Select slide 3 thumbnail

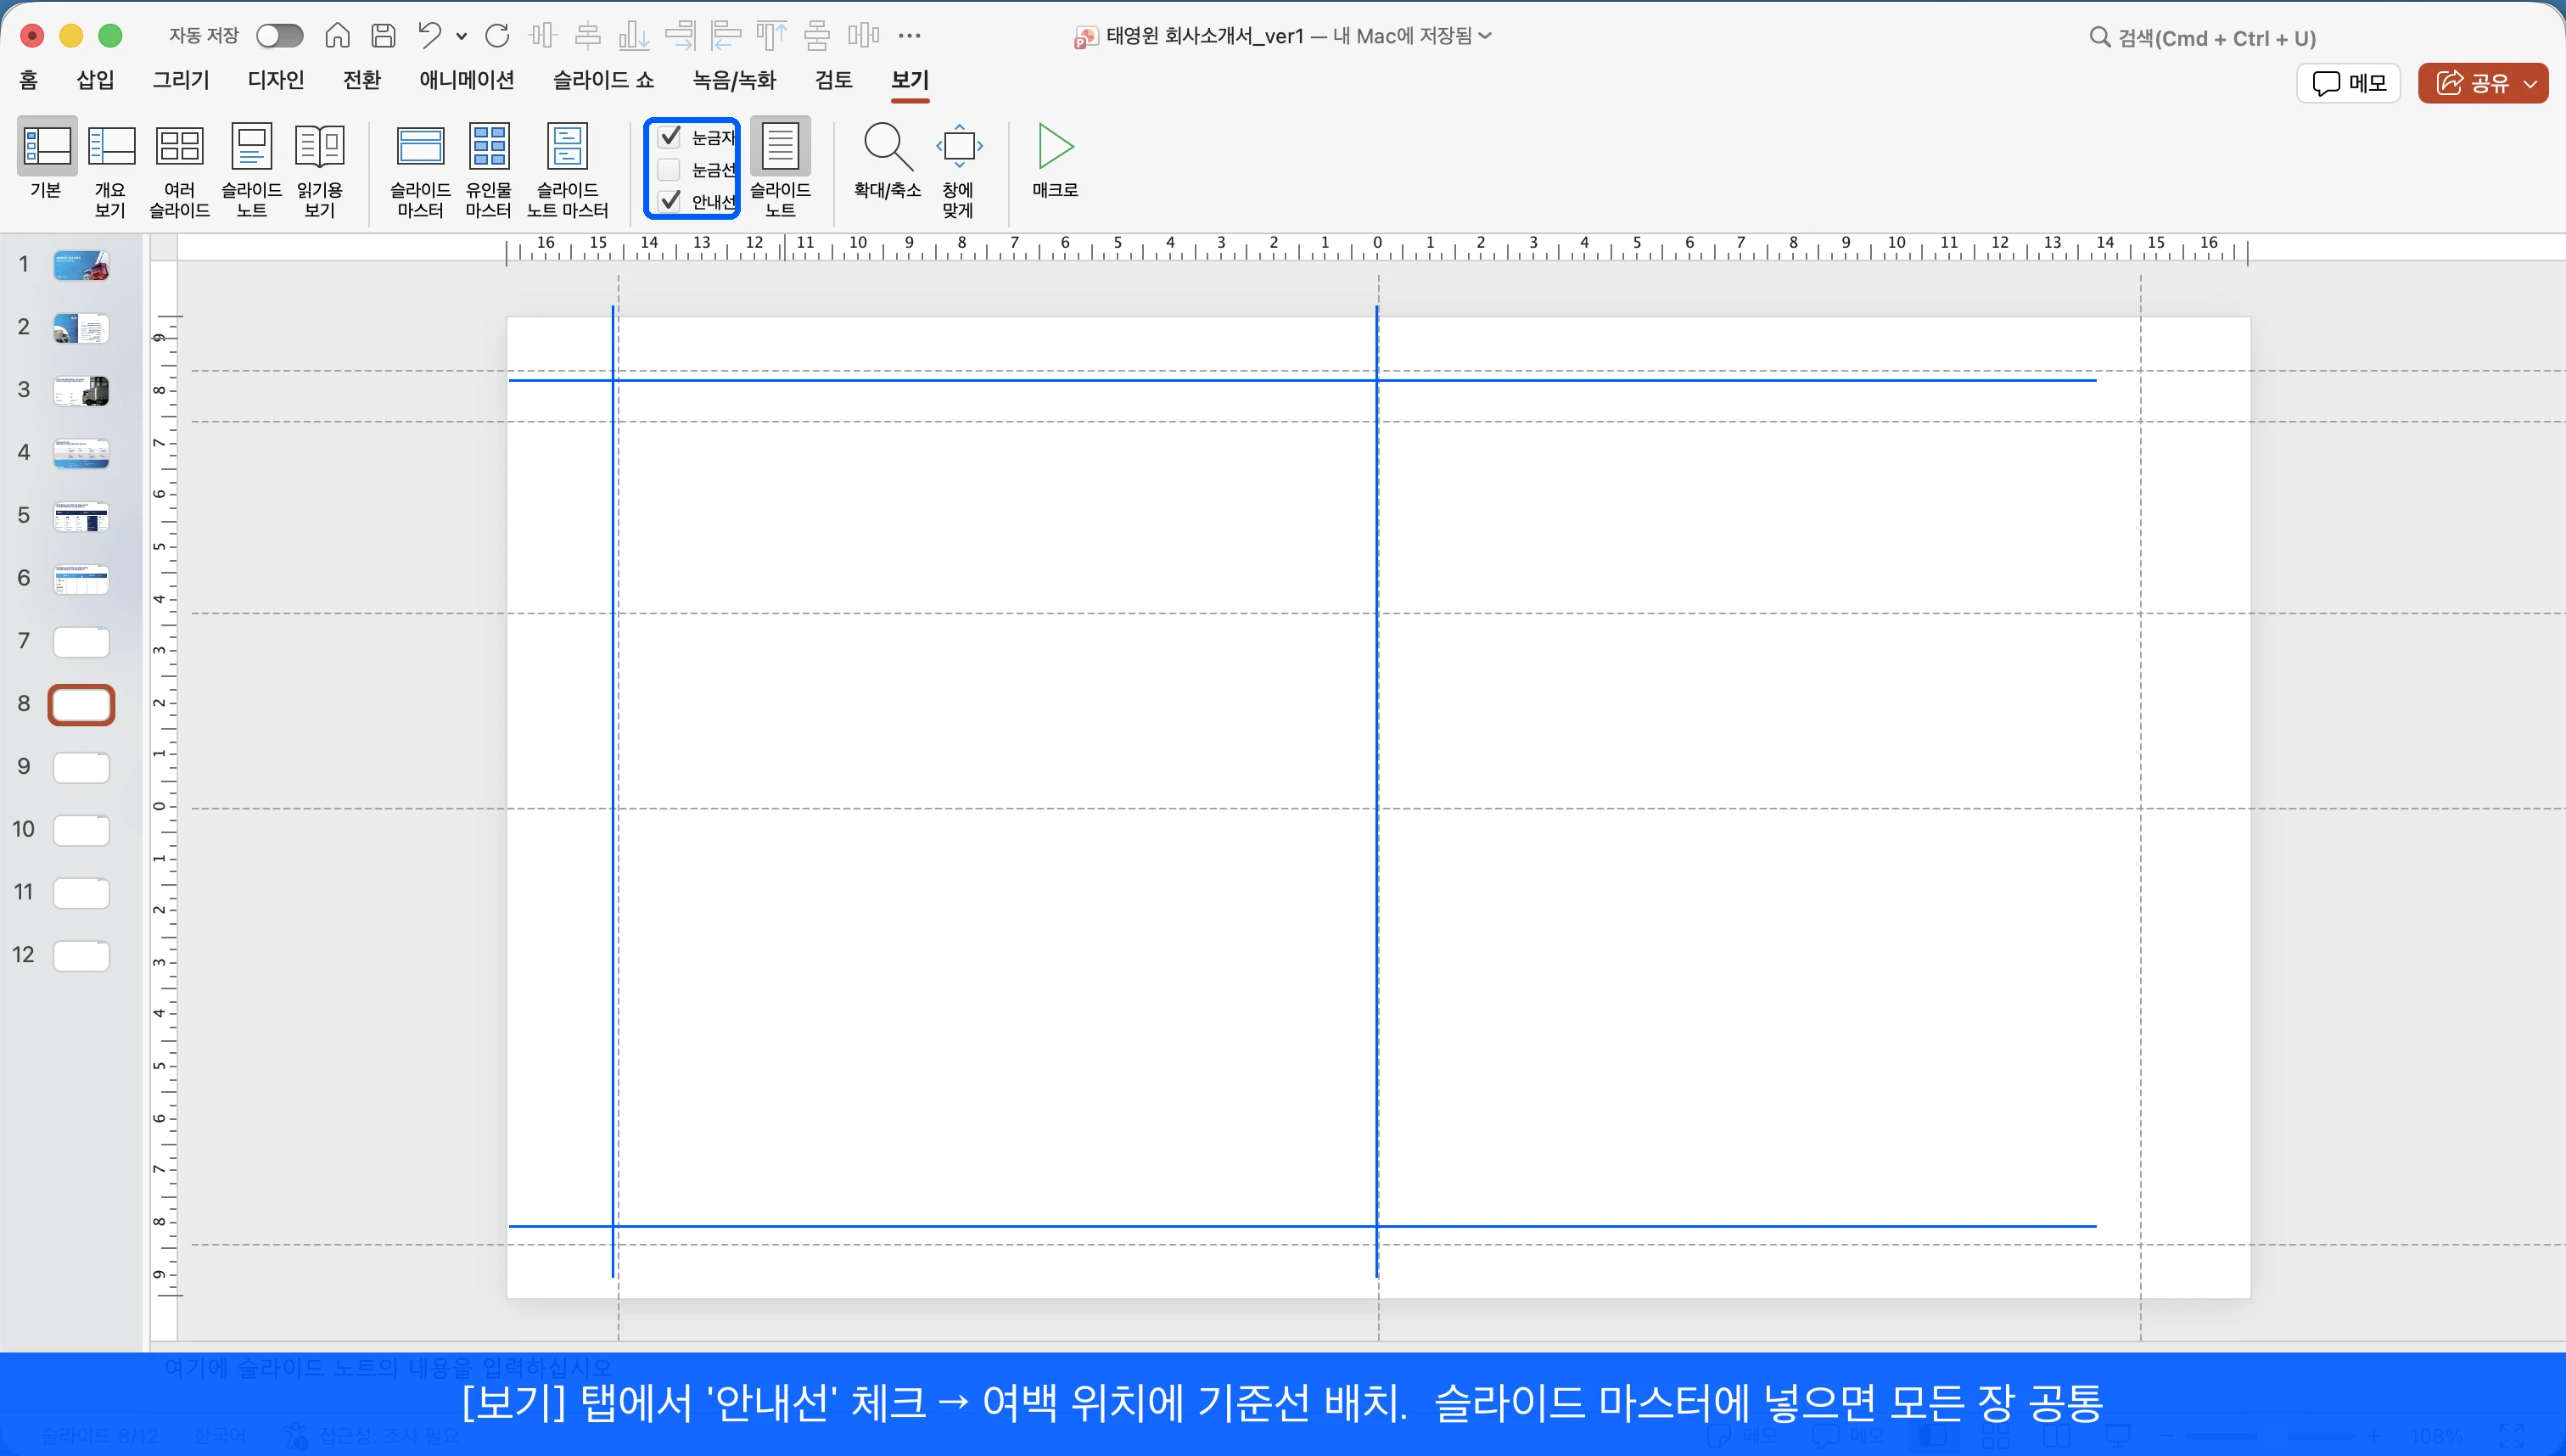(x=81, y=391)
